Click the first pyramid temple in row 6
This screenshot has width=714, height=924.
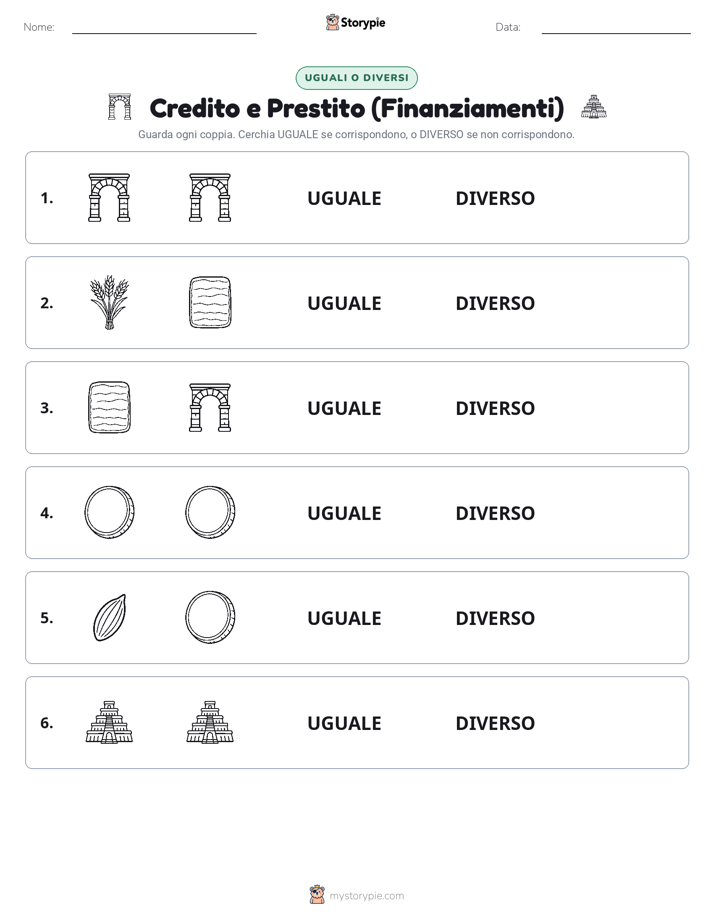point(109,722)
